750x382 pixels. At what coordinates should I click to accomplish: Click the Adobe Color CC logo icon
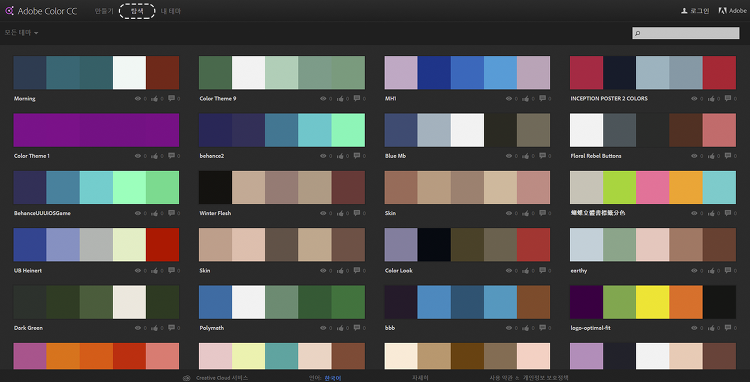coord(10,11)
